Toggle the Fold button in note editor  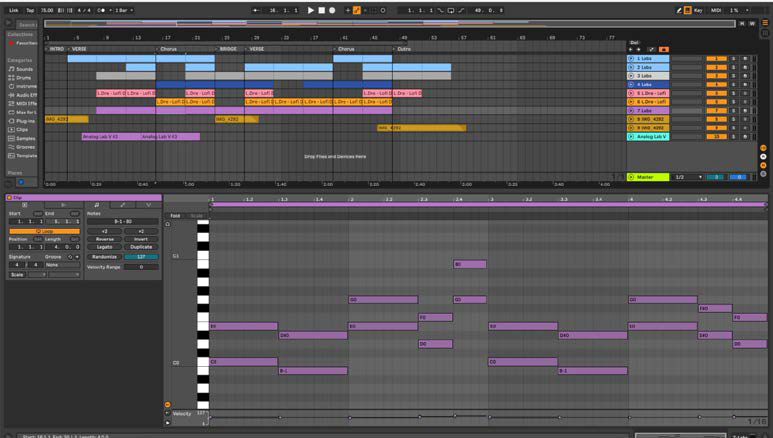click(175, 215)
